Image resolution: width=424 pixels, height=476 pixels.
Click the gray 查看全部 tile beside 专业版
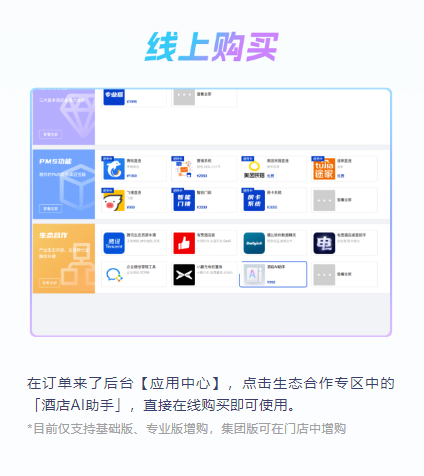[x=184, y=97]
